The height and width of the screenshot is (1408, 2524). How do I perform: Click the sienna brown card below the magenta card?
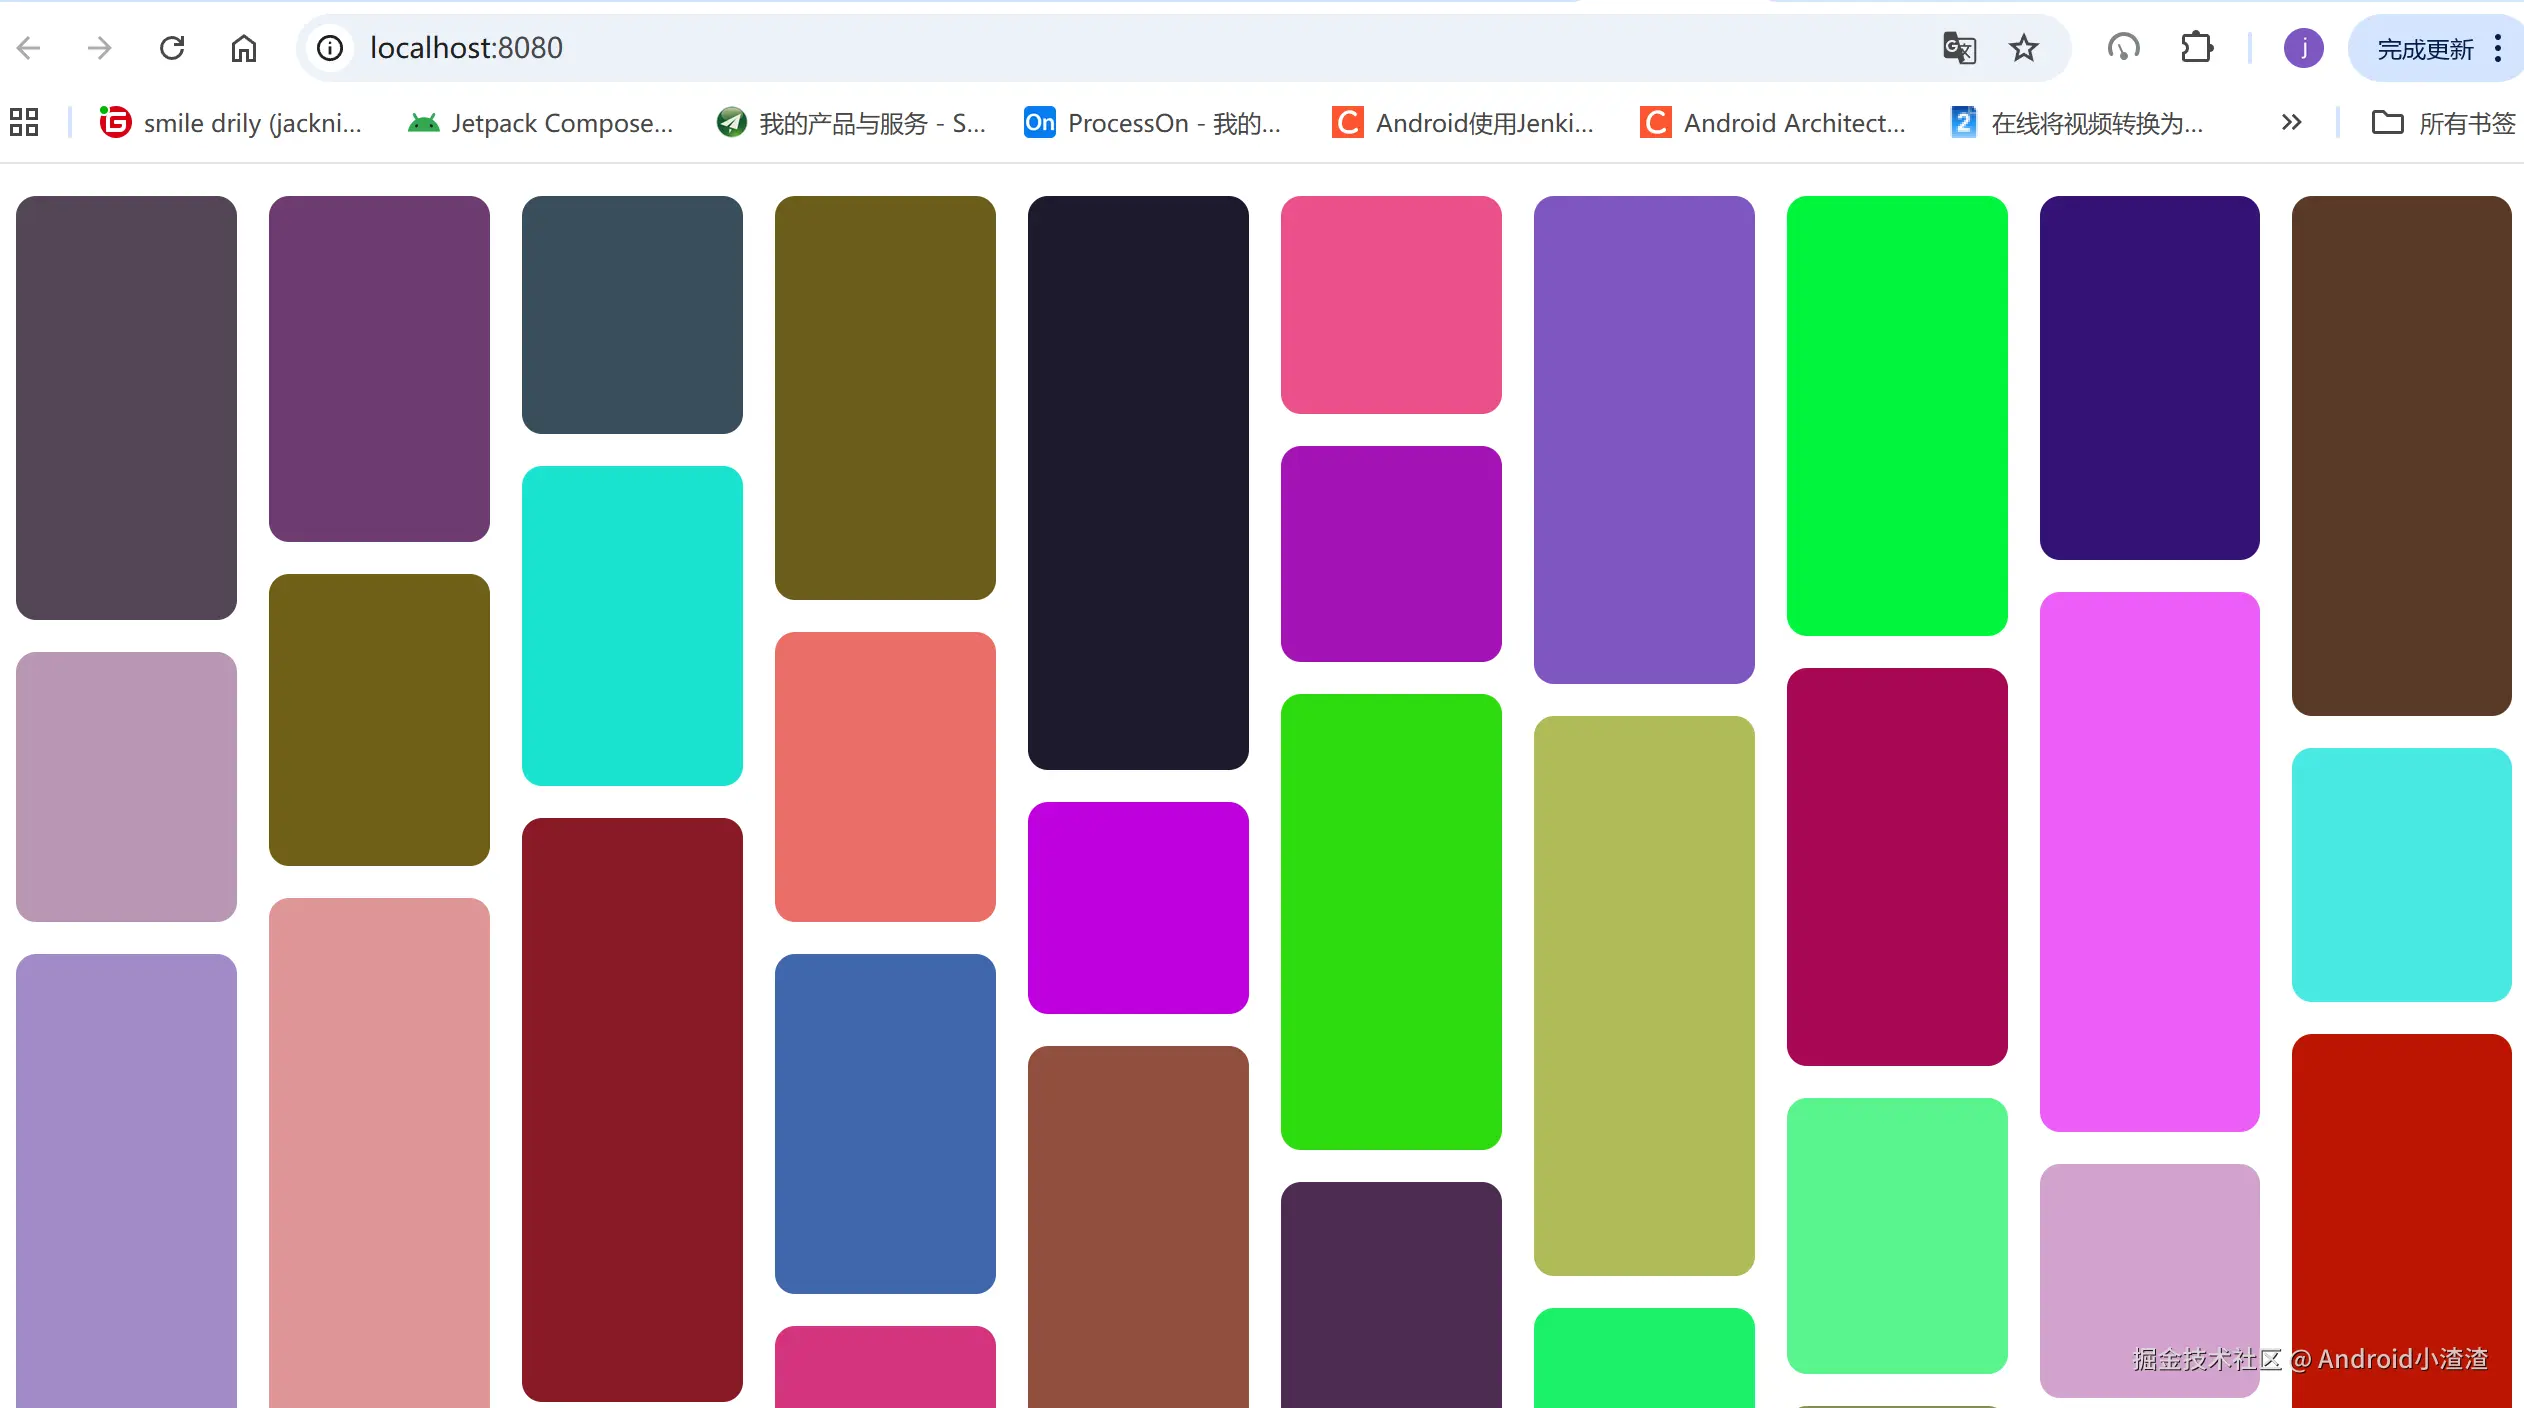(x=1138, y=1227)
